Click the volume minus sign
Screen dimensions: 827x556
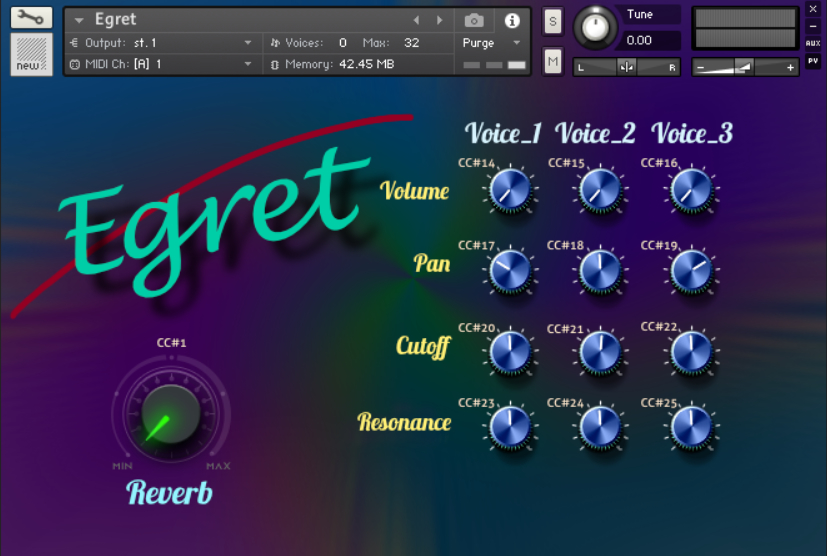[x=700, y=68]
